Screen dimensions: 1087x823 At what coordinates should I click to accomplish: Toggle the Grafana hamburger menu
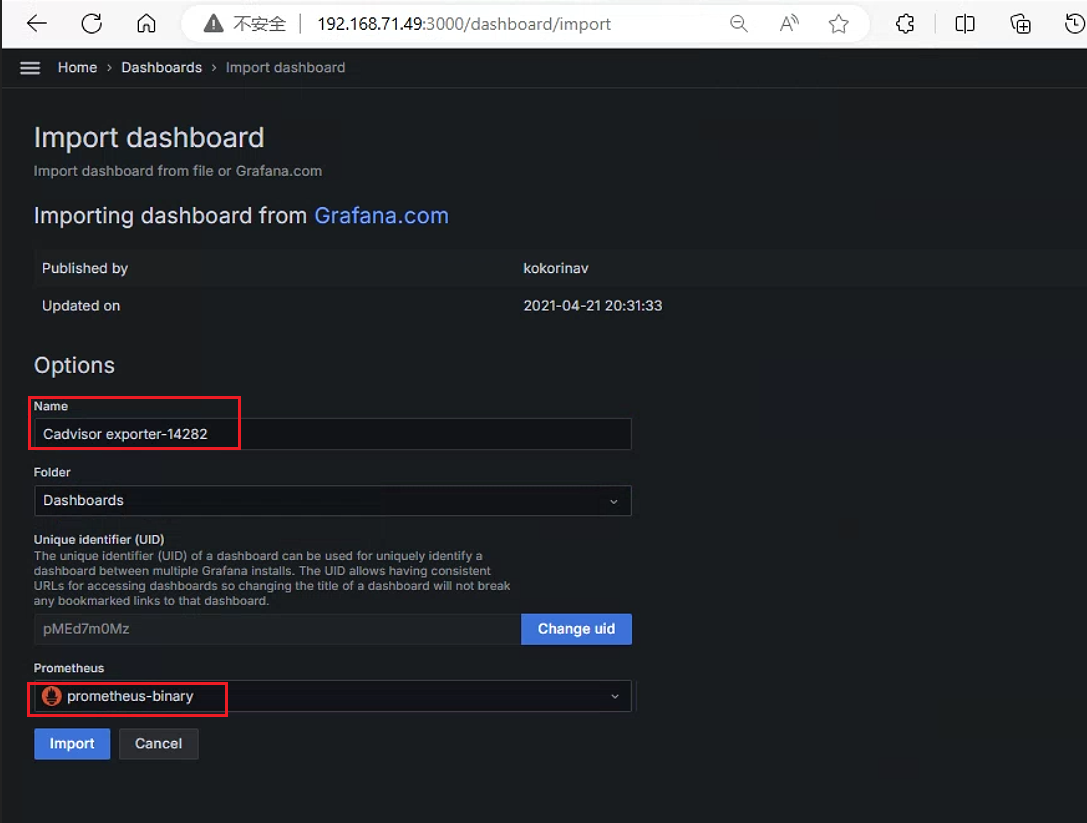coord(30,68)
